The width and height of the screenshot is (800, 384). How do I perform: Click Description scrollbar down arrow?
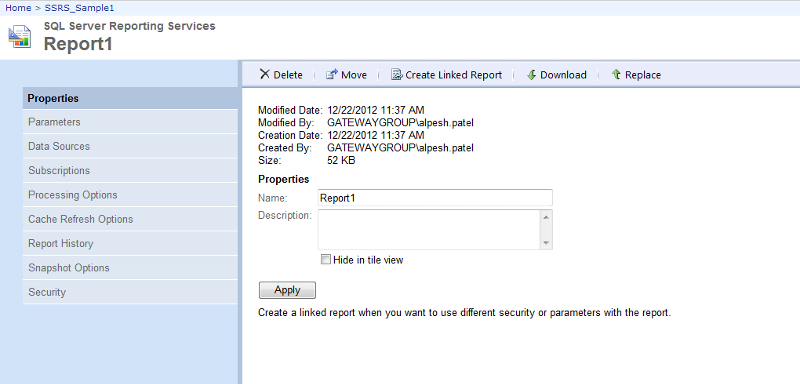point(546,243)
